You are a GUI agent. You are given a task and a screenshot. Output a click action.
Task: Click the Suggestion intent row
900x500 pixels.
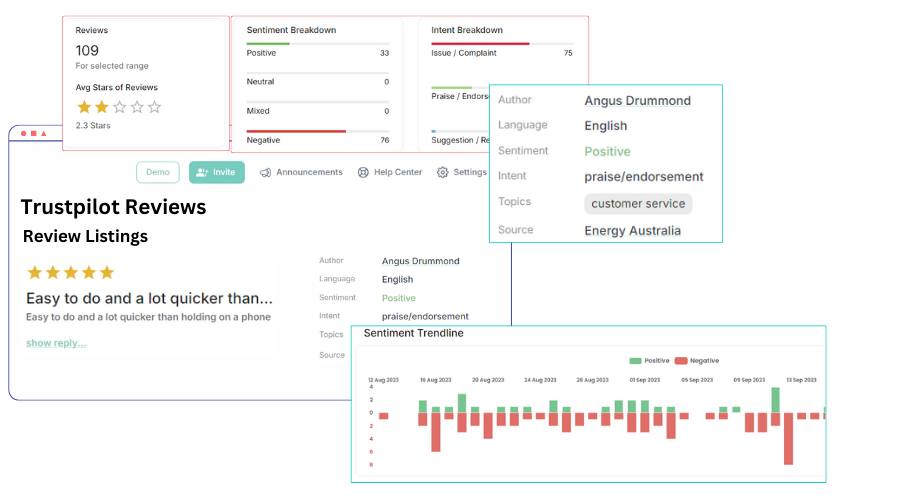460,138
